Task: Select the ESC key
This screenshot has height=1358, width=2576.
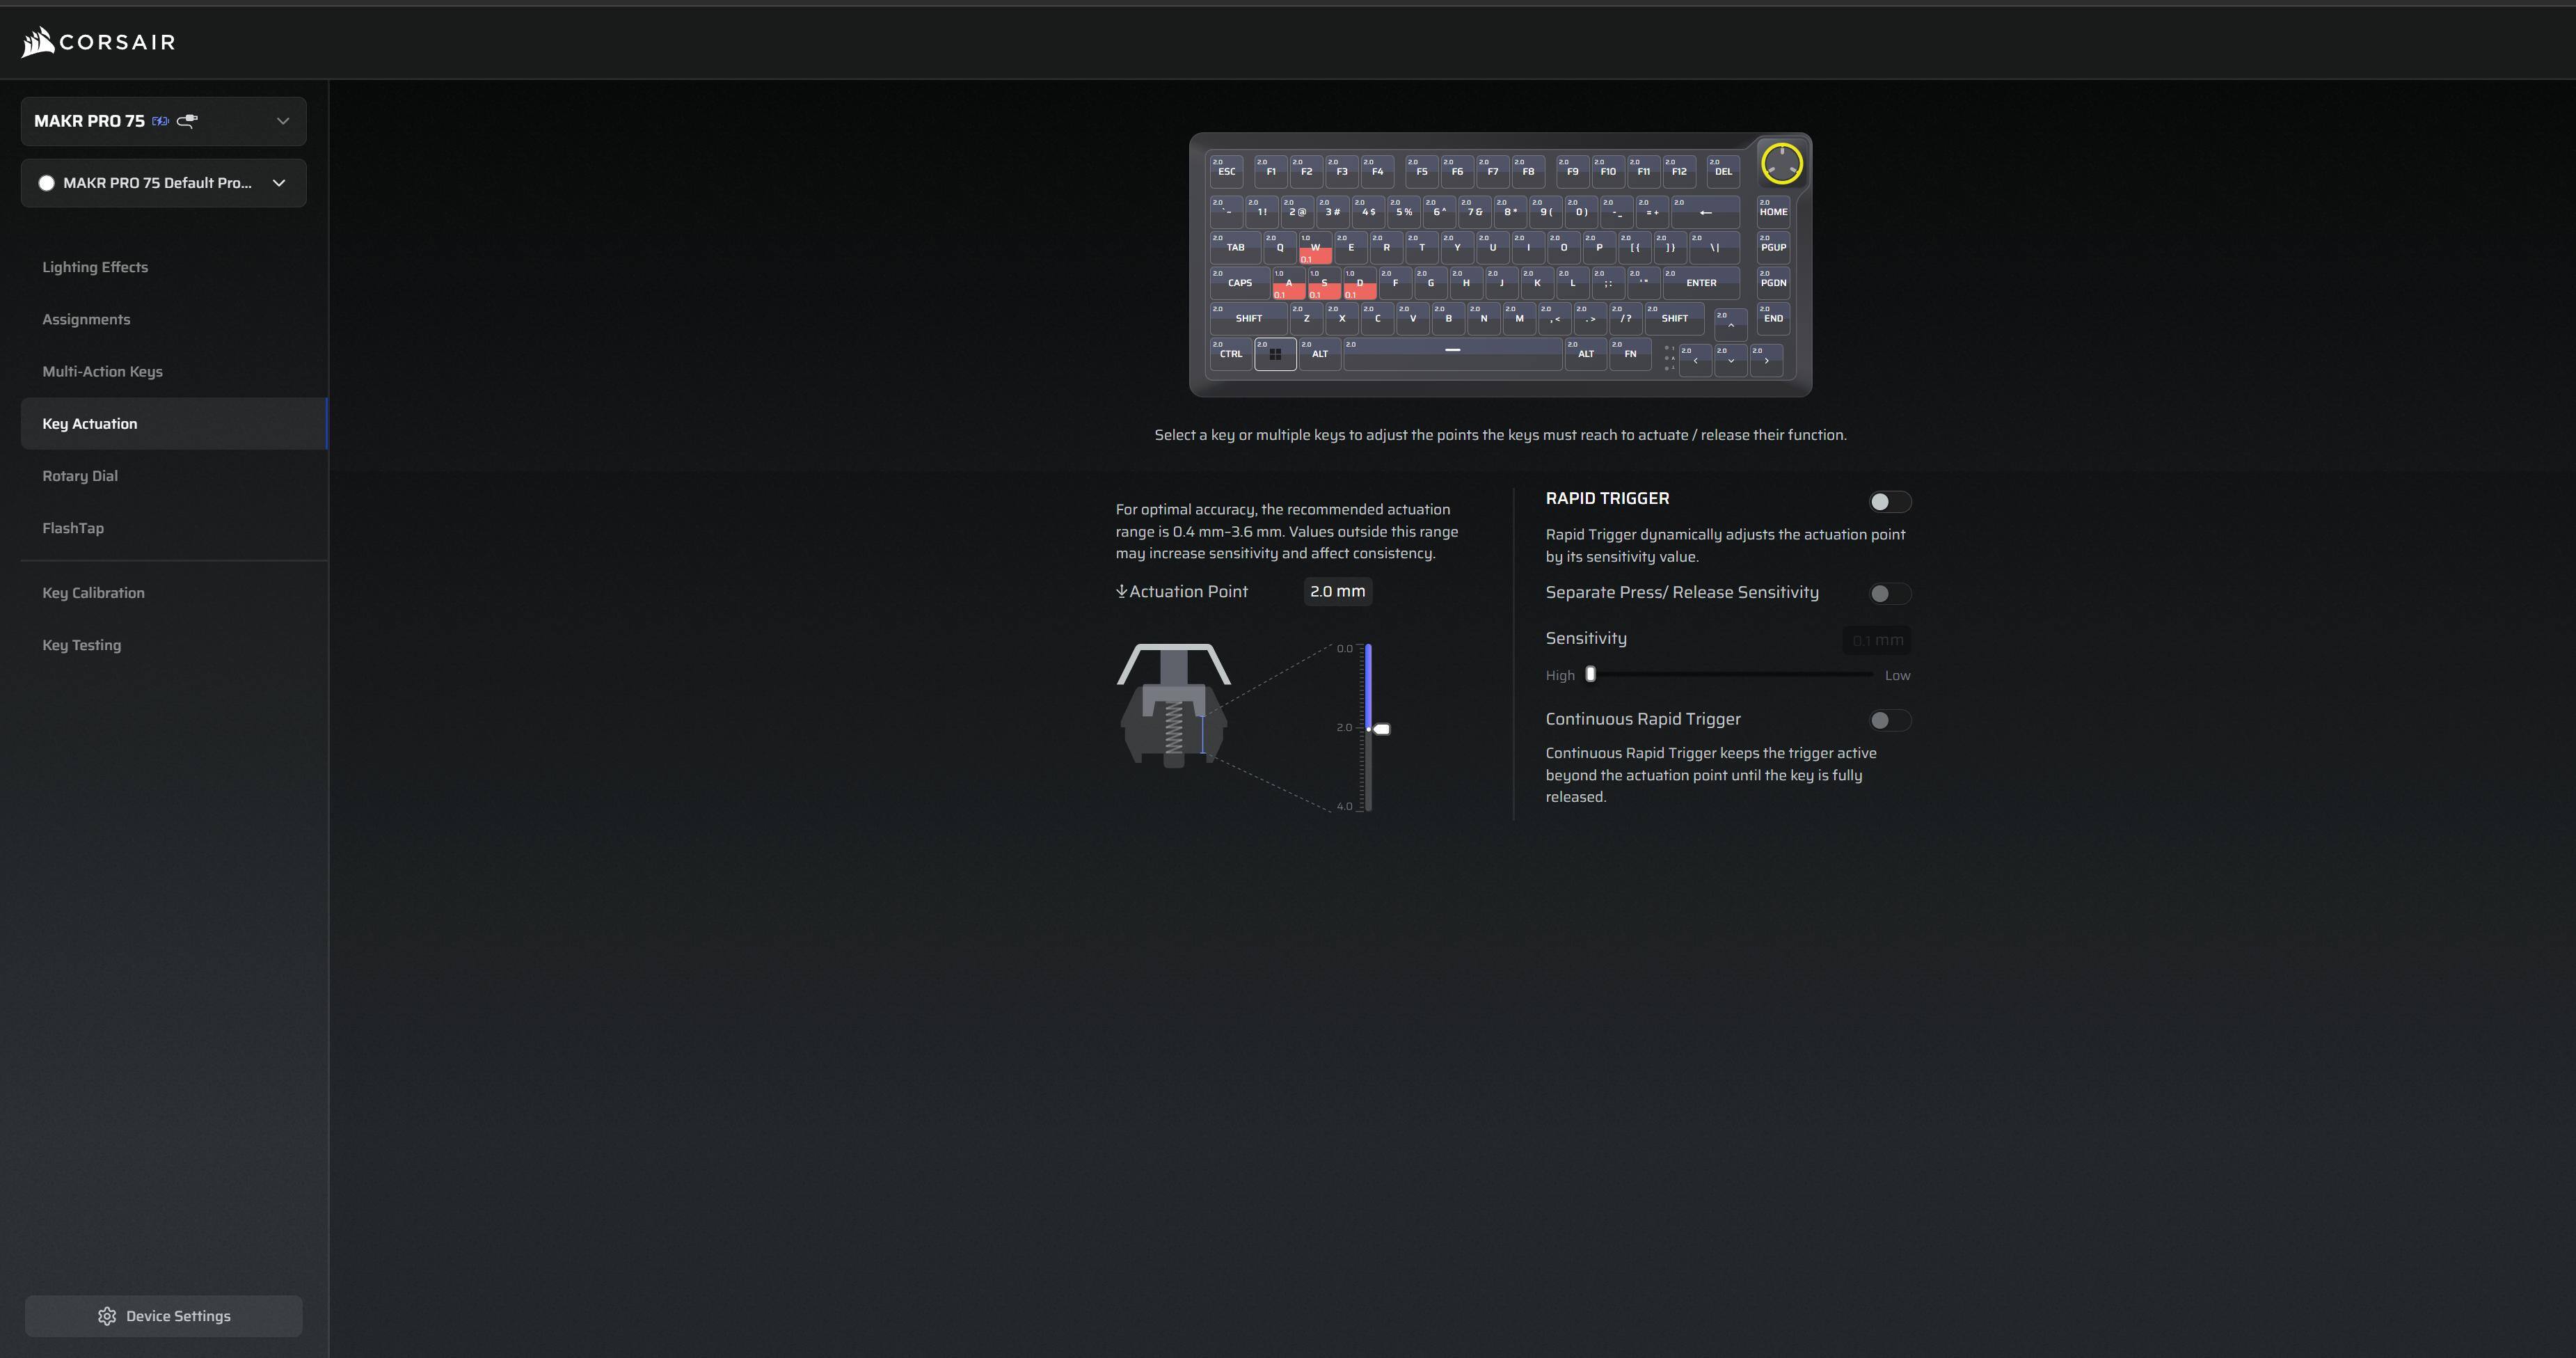Action: tap(1226, 171)
